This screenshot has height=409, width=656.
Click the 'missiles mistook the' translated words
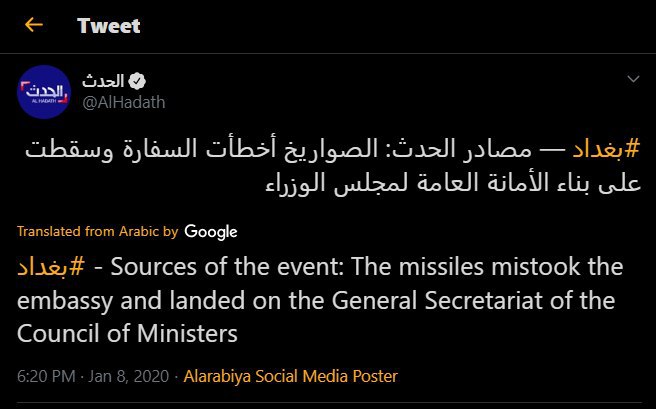tap(487, 267)
